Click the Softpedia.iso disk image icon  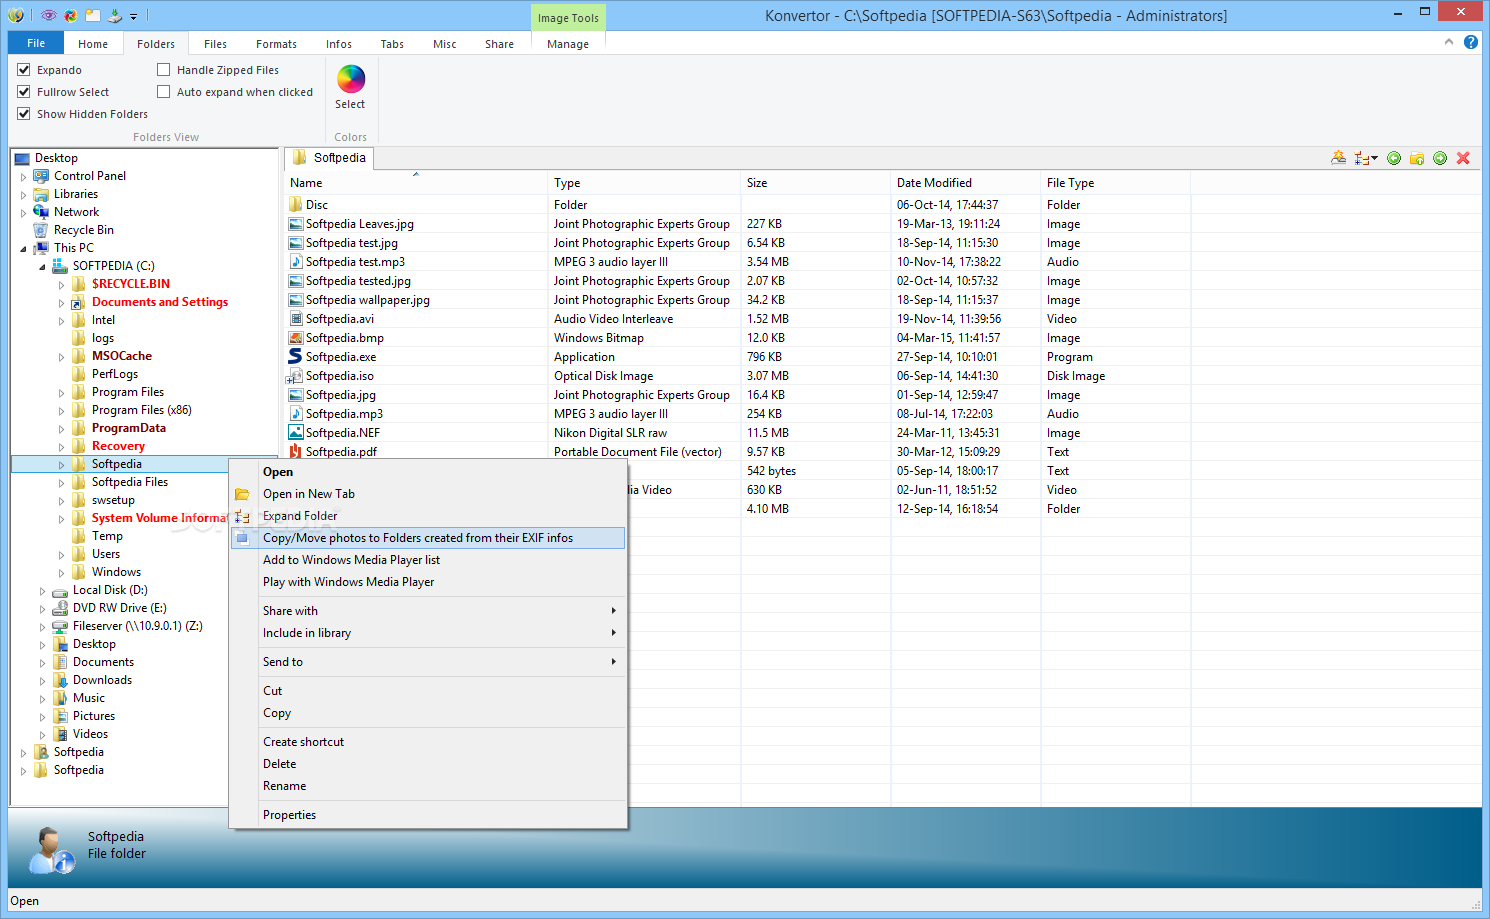point(295,376)
